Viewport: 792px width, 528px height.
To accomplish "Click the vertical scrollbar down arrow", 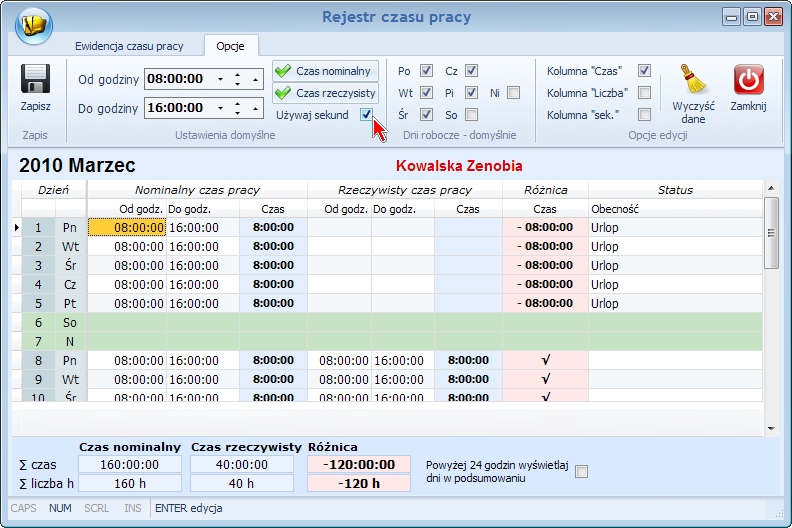I will pyautogui.click(x=771, y=428).
